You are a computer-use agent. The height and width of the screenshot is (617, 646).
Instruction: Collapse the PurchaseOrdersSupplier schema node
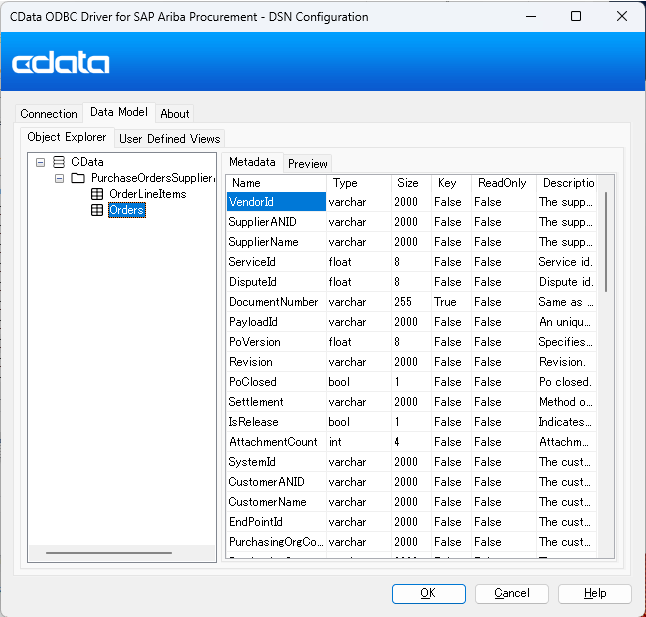coord(59,178)
